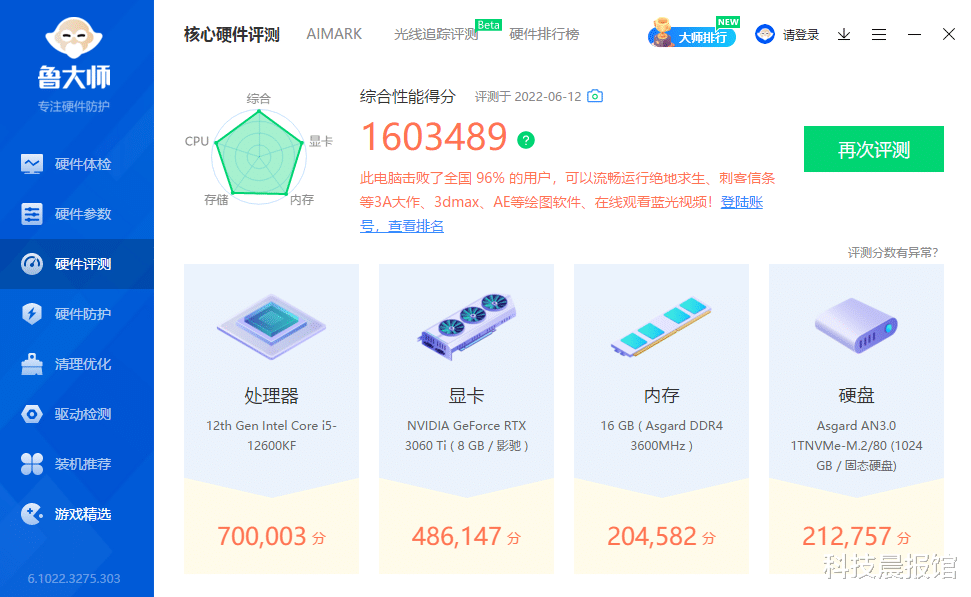971x597 pixels.
Task: Switch to 核心硬件评测 tab
Action: coord(232,35)
